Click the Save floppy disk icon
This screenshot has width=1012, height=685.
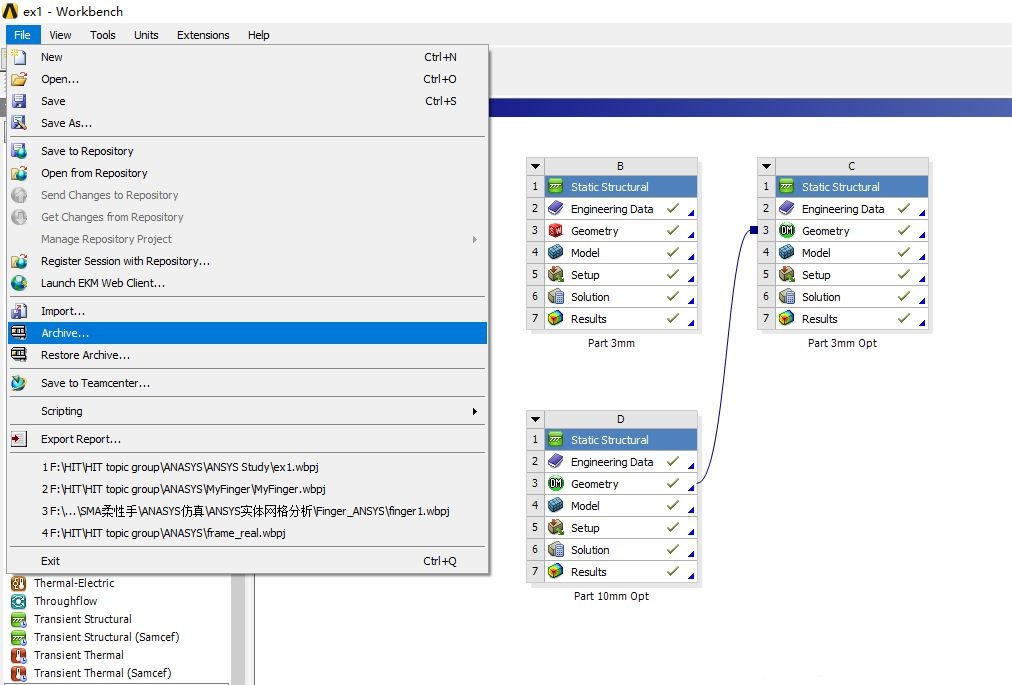pos(19,101)
